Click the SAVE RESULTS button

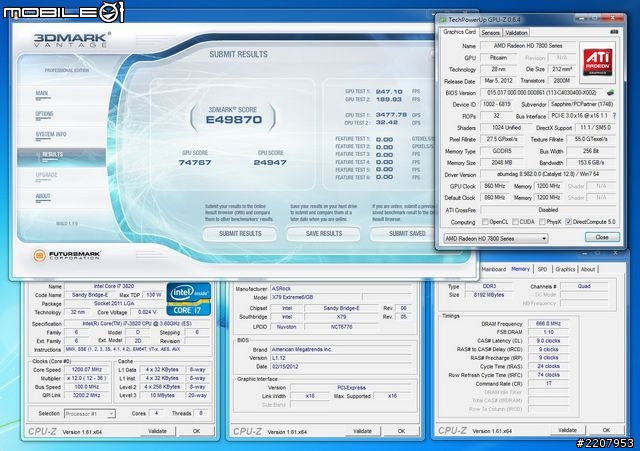coord(324,234)
